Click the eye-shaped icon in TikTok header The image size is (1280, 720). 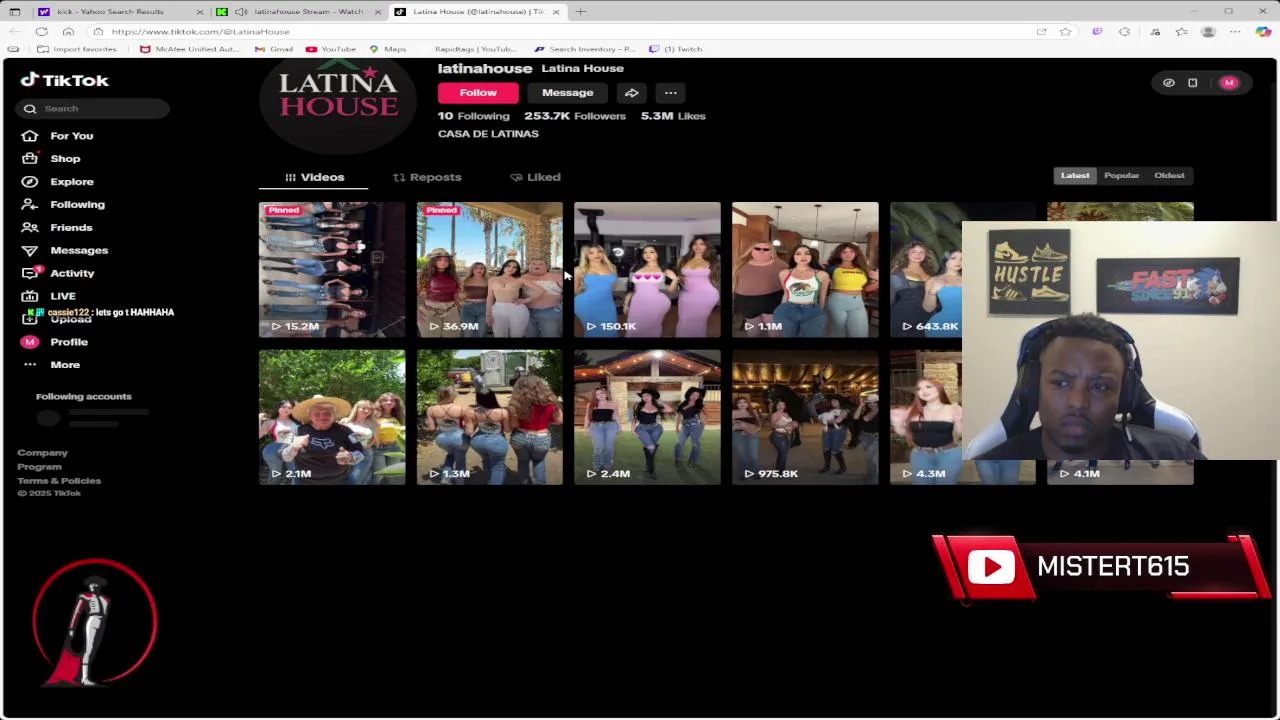(x=1168, y=83)
